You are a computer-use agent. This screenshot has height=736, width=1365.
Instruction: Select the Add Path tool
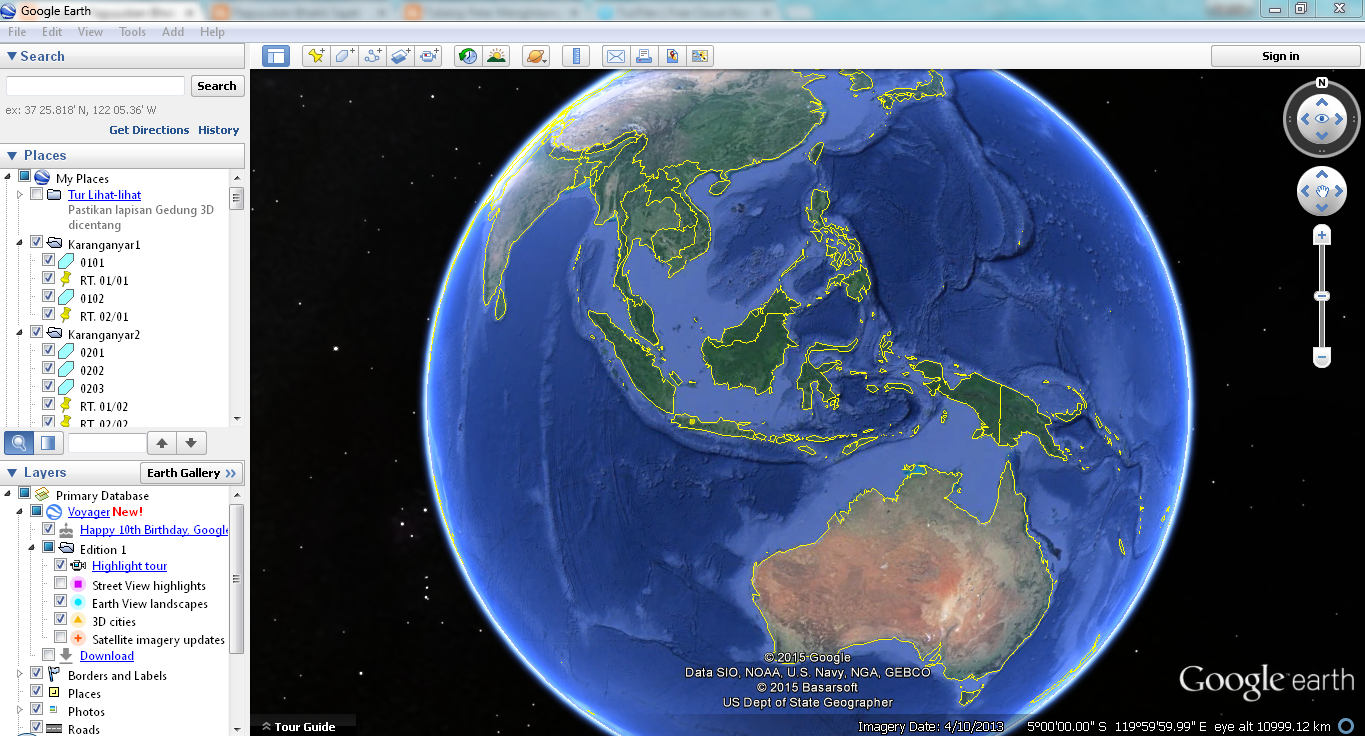tap(371, 55)
